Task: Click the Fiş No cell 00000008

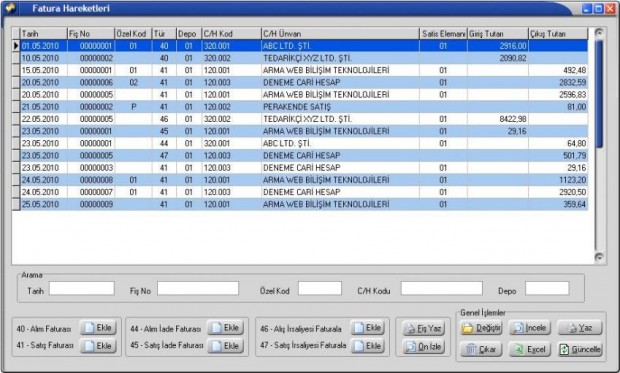Action: (x=91, y=180)
